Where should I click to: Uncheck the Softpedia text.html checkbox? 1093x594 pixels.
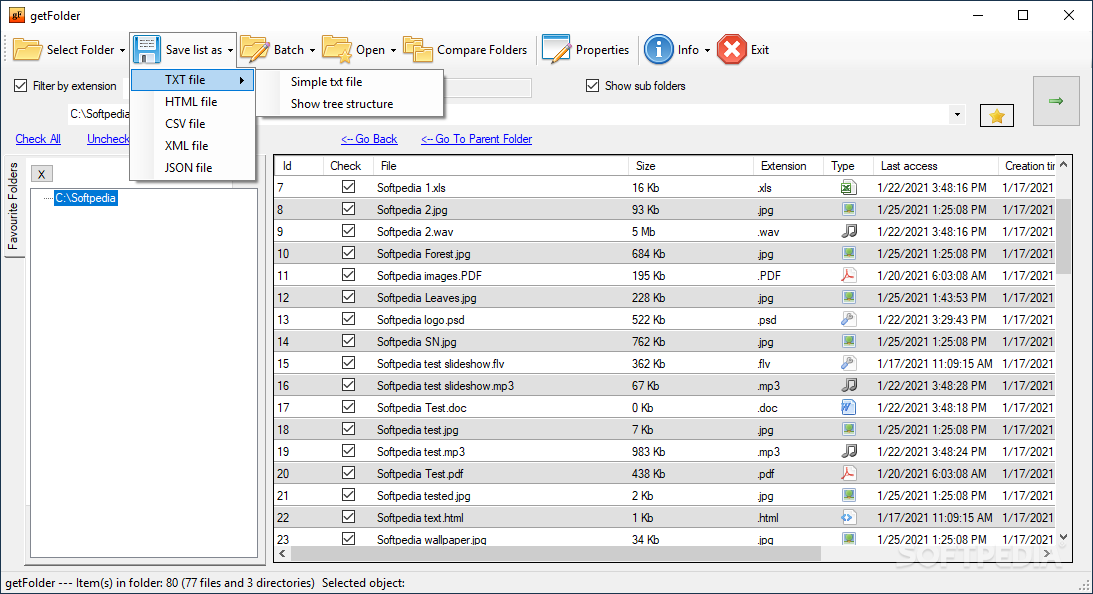click(x=349, y=517)
